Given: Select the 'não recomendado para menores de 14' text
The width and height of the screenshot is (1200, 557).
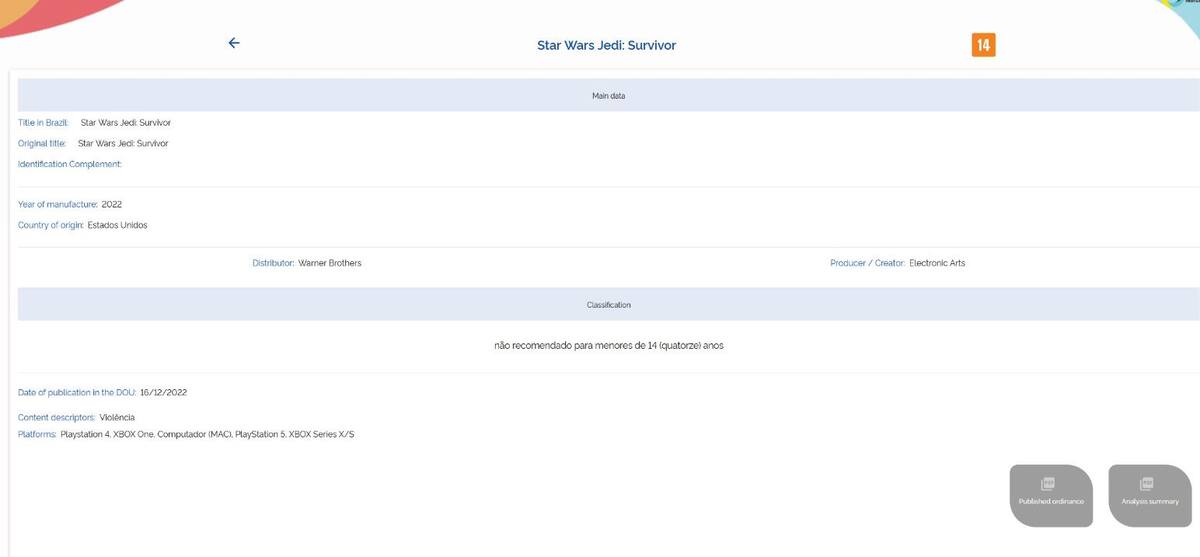Looking at the screenshot, I should pos(609,345).
